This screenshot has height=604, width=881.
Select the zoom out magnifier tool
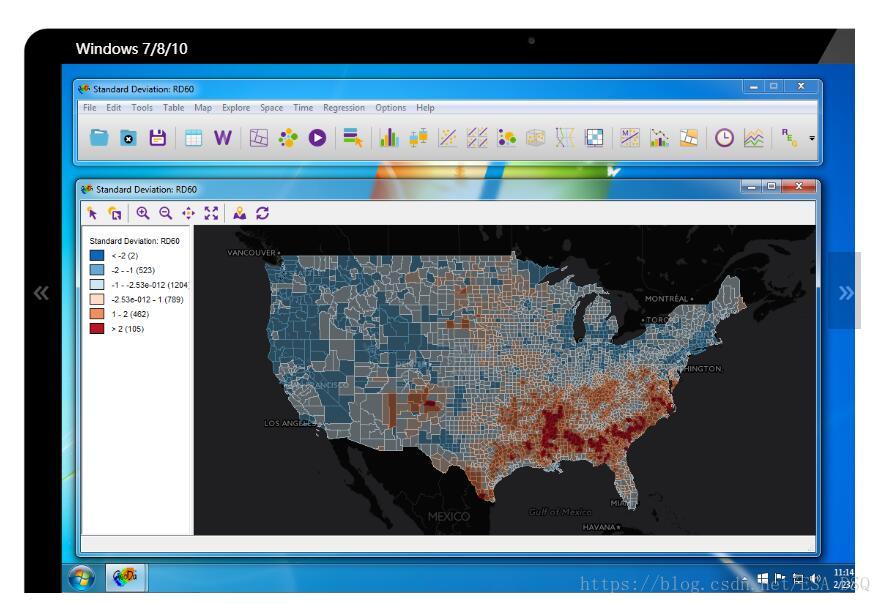click(x=165, y=213)
